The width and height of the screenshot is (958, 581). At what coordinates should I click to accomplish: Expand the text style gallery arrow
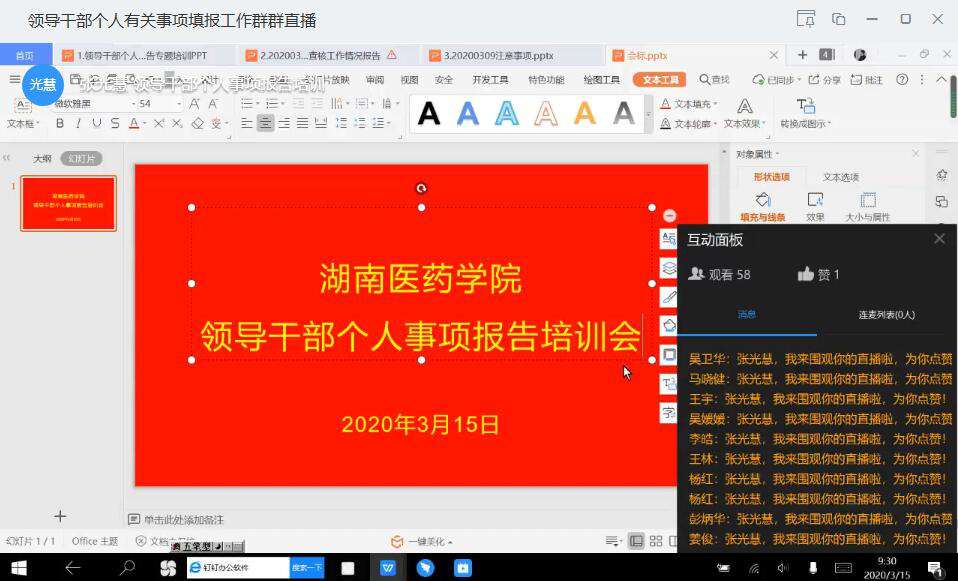click(x=648, y=114)
